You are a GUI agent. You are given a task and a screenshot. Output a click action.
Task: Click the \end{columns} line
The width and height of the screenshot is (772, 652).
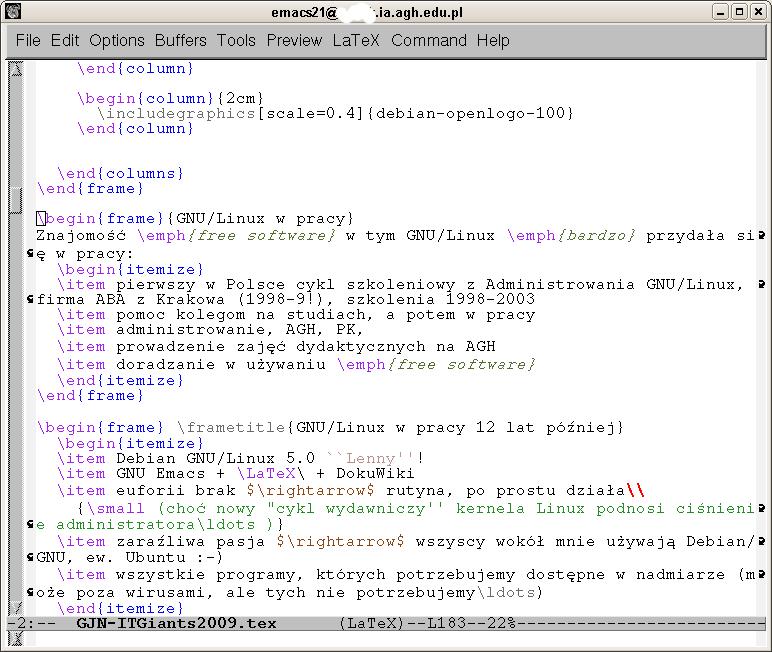click(x=120, y=173)
